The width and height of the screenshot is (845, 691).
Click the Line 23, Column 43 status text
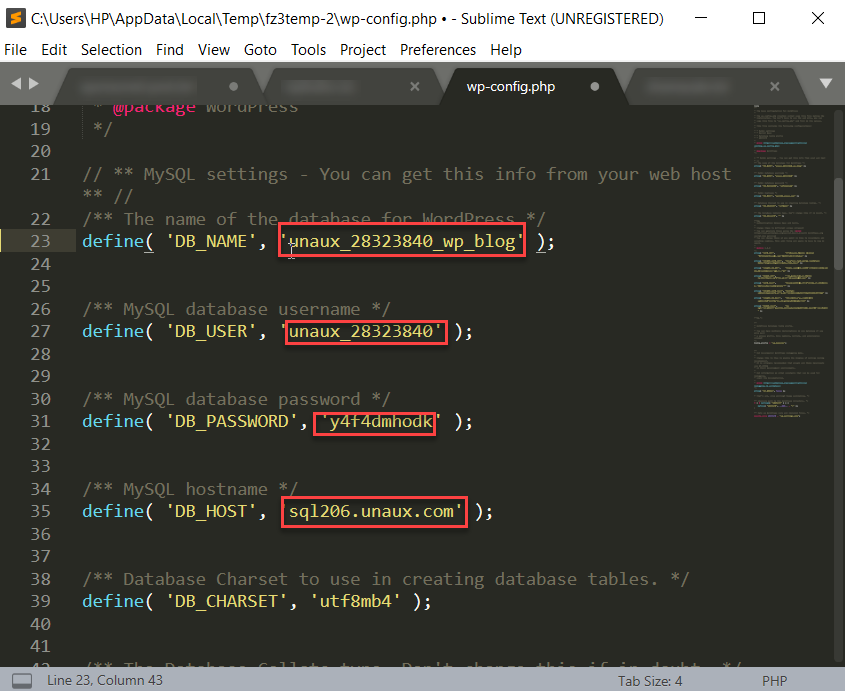pos(105,680)
